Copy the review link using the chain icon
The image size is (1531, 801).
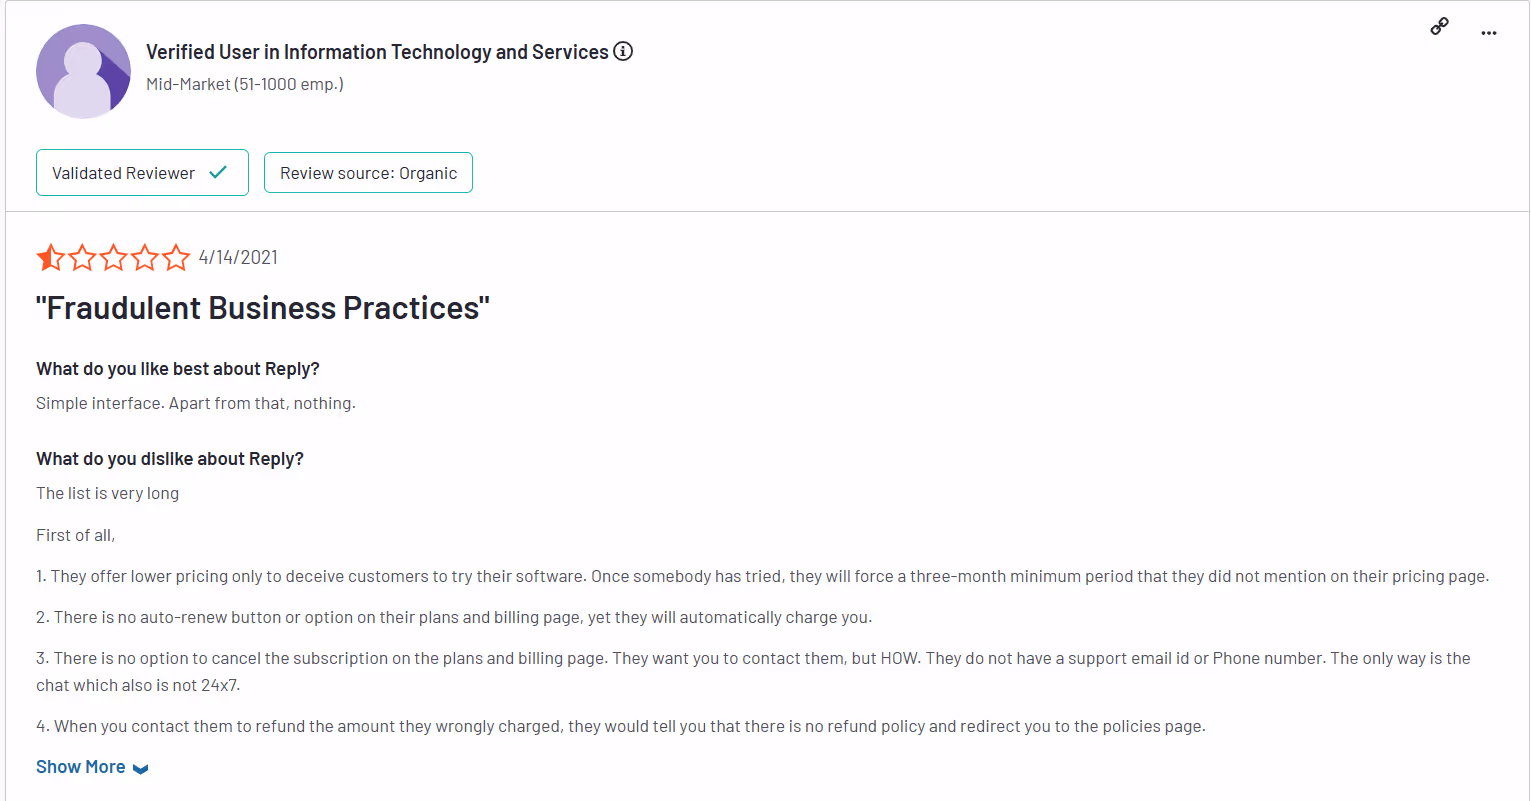(1439, 25)
